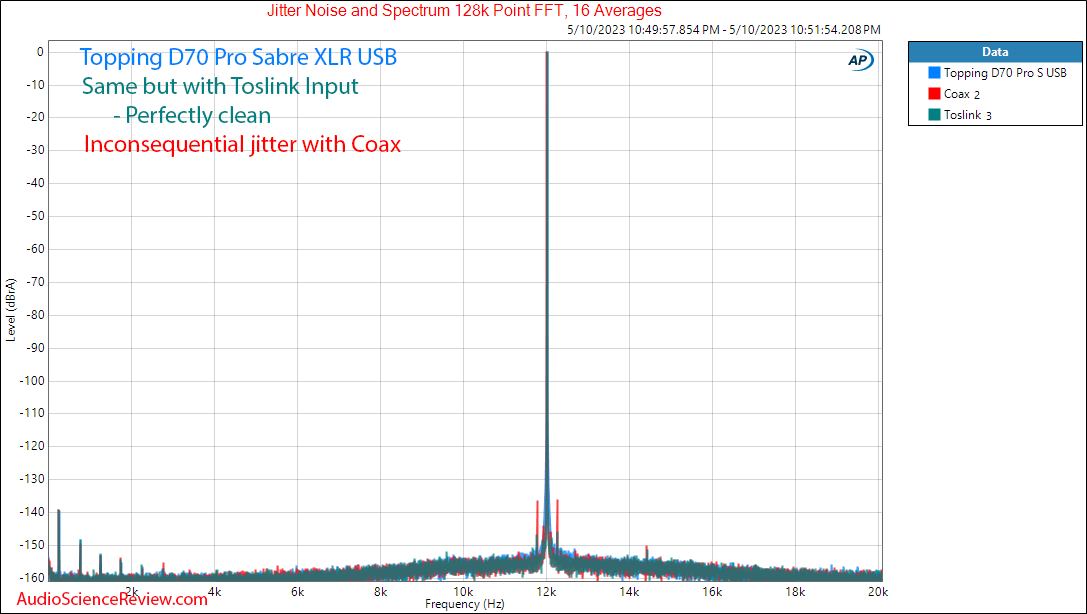1087x614 pixels.
Task: Click the x-axis tick label '10k'
Action: point(464,592)
